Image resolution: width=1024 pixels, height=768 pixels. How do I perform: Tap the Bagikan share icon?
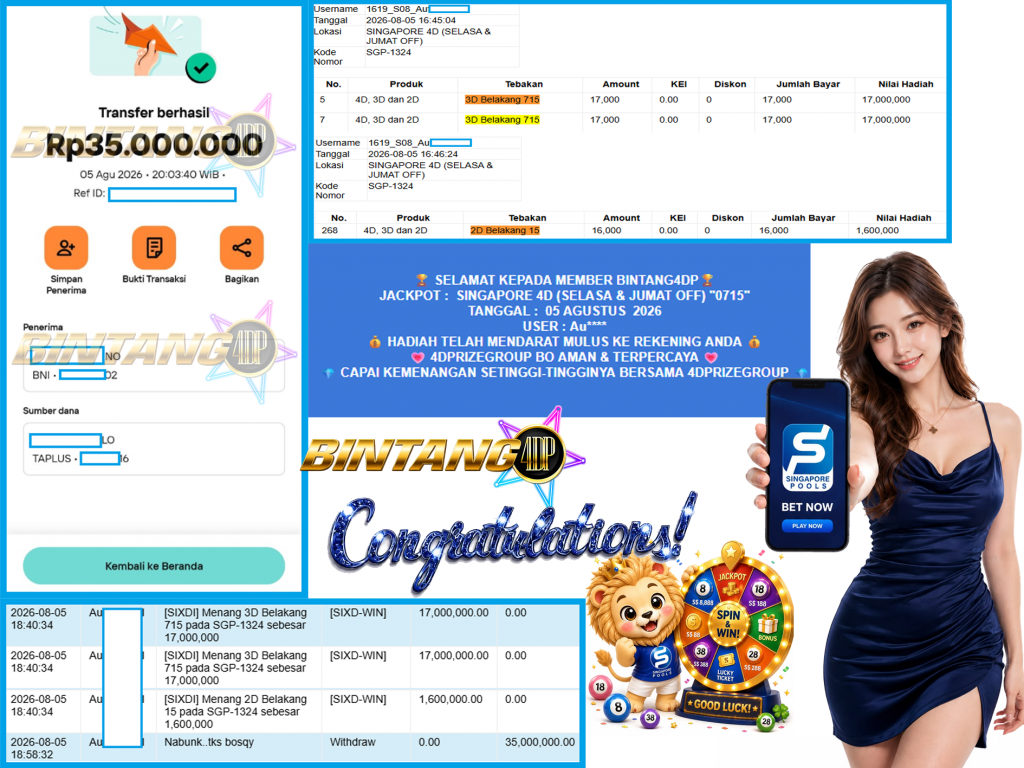(242, 248)
